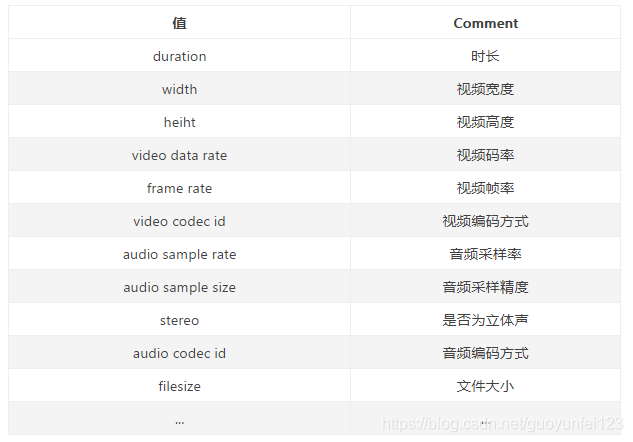The width and height of the screenshot is (633, 442).
Task: Click the audio codec id cell
Action: pos(179,353)
